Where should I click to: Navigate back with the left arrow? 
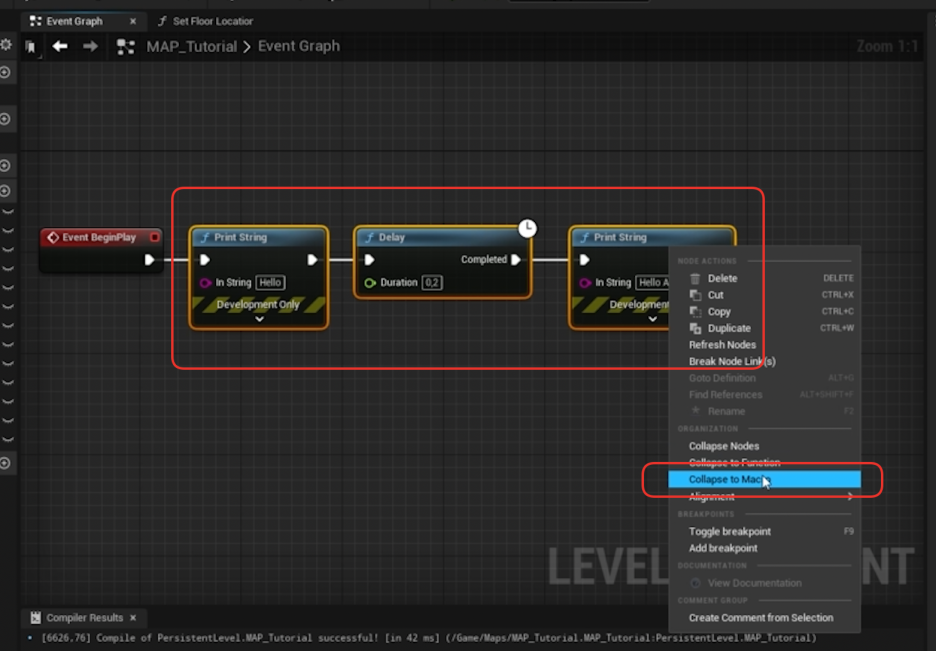pyautogui.click(x=60, y=46)
